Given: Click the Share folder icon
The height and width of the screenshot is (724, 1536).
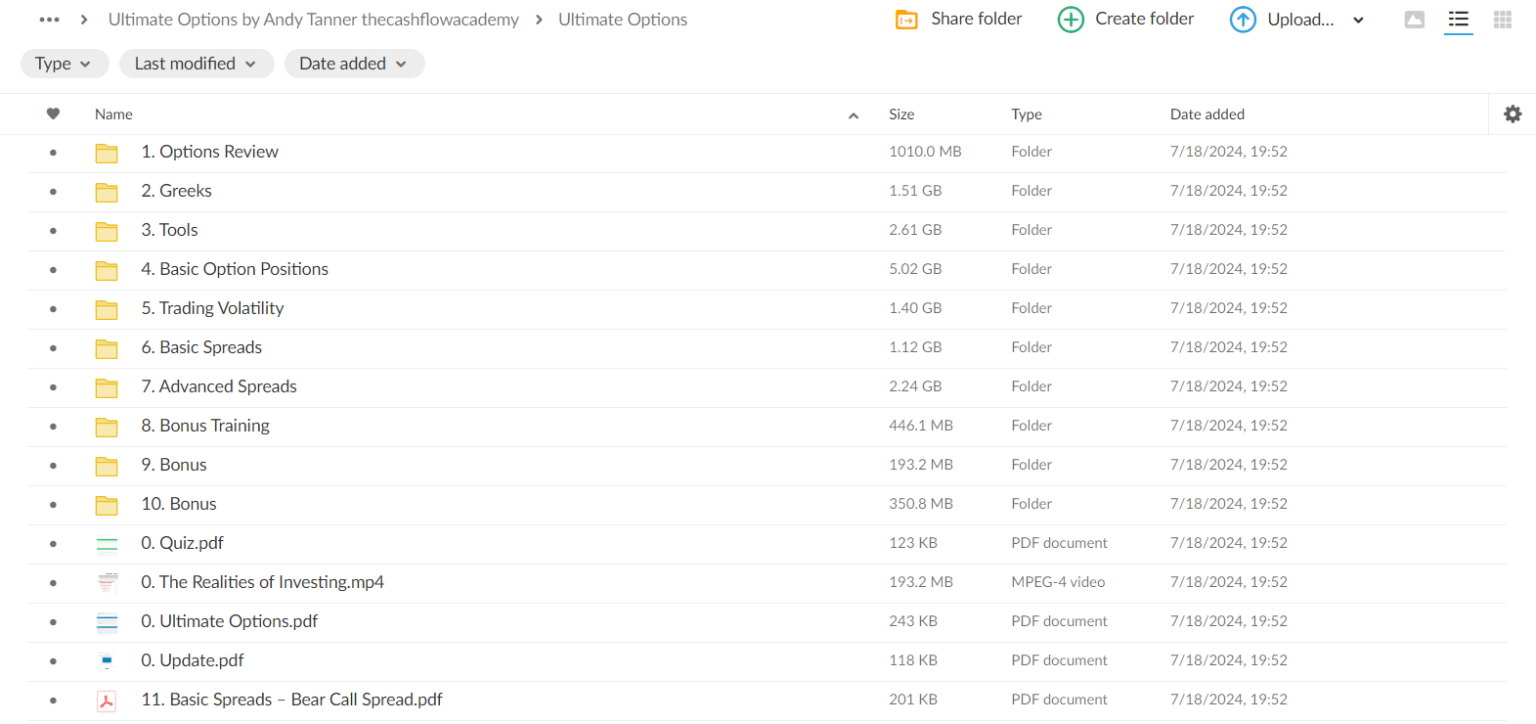Looking at the screenshot, I should (906, 20).
